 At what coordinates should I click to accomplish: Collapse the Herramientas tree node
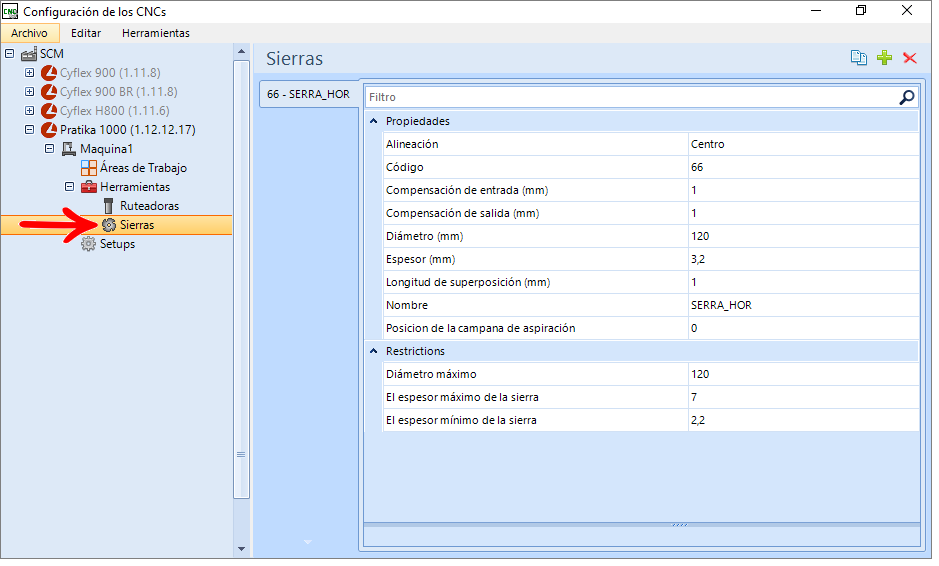pos(69,187)
